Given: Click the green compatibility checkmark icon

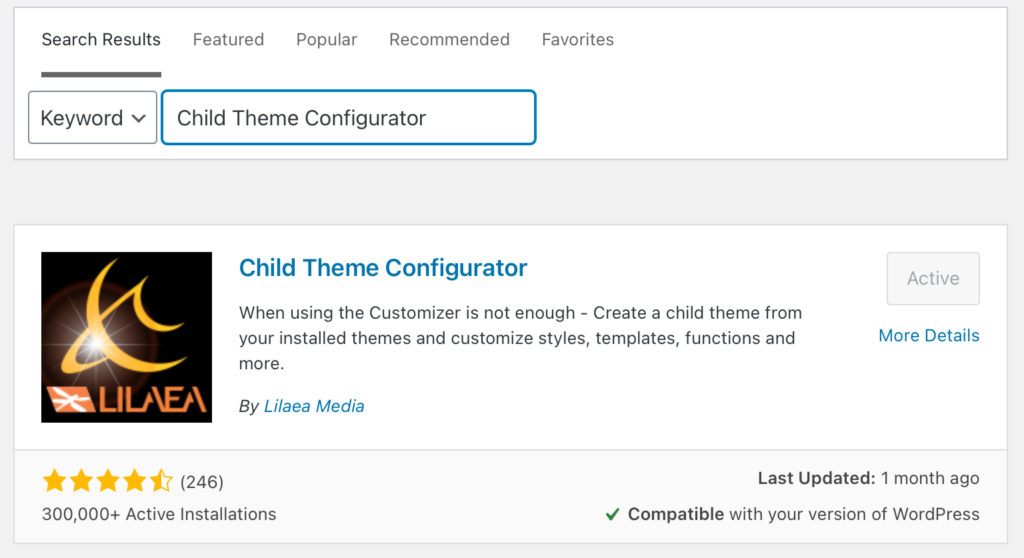Looking at the screenshot, I should coord(612,515).
